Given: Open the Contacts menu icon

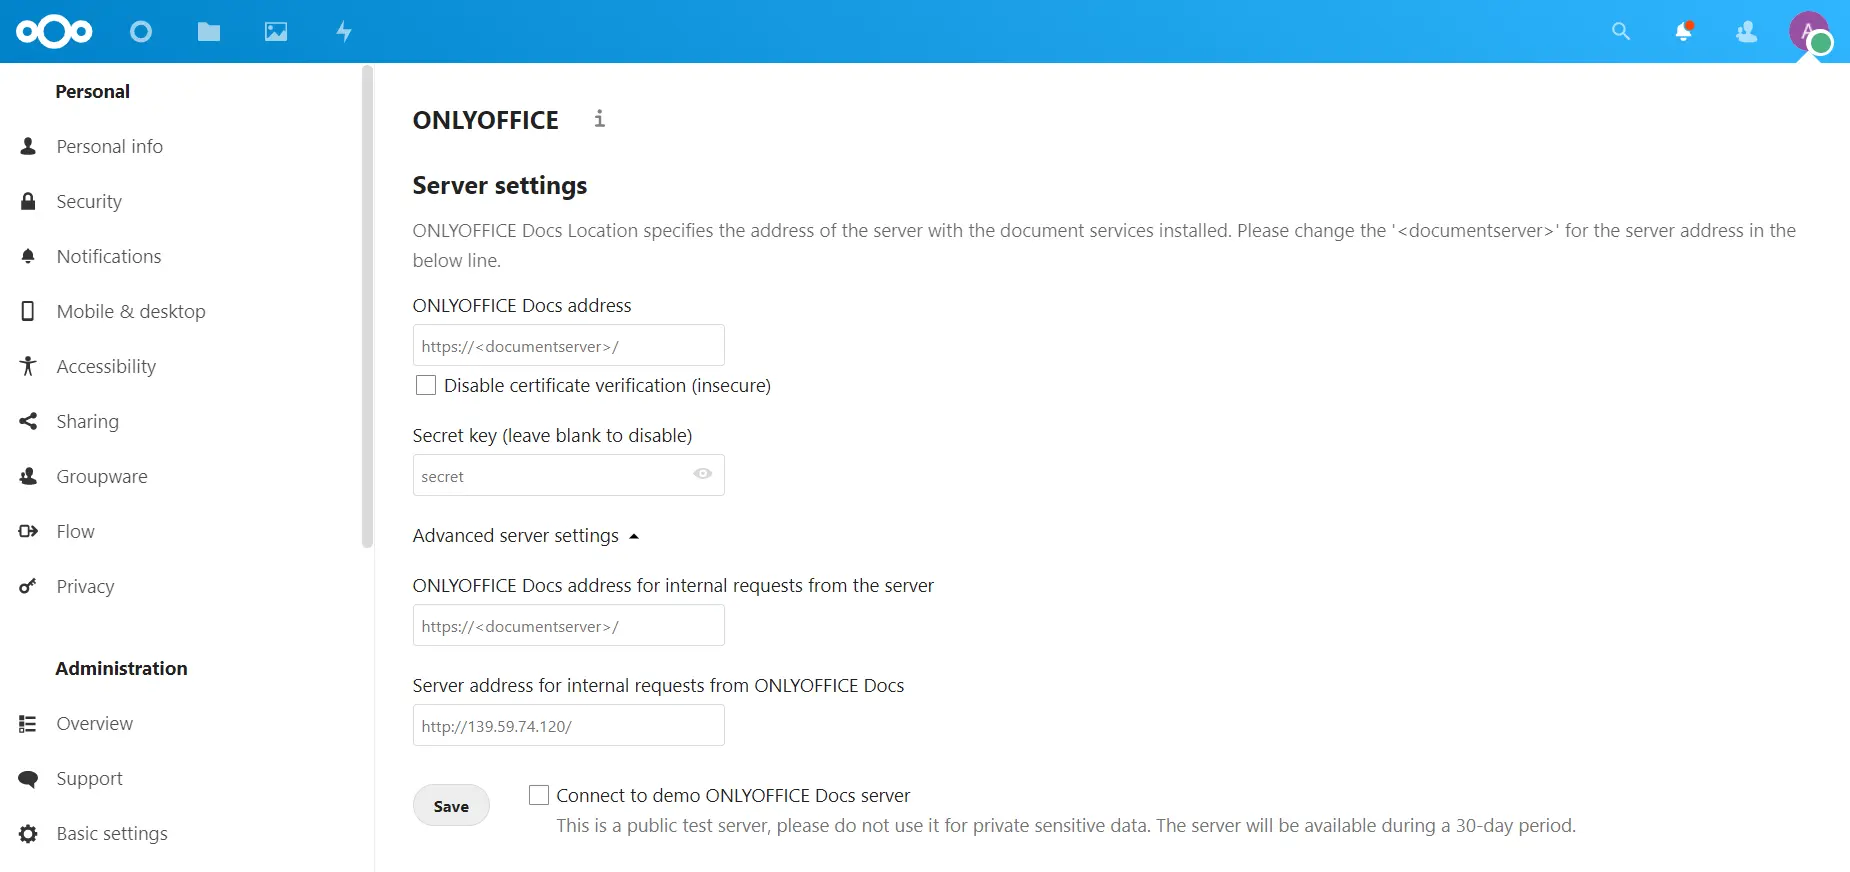Looking at the screenshot, I should 1747,32.
